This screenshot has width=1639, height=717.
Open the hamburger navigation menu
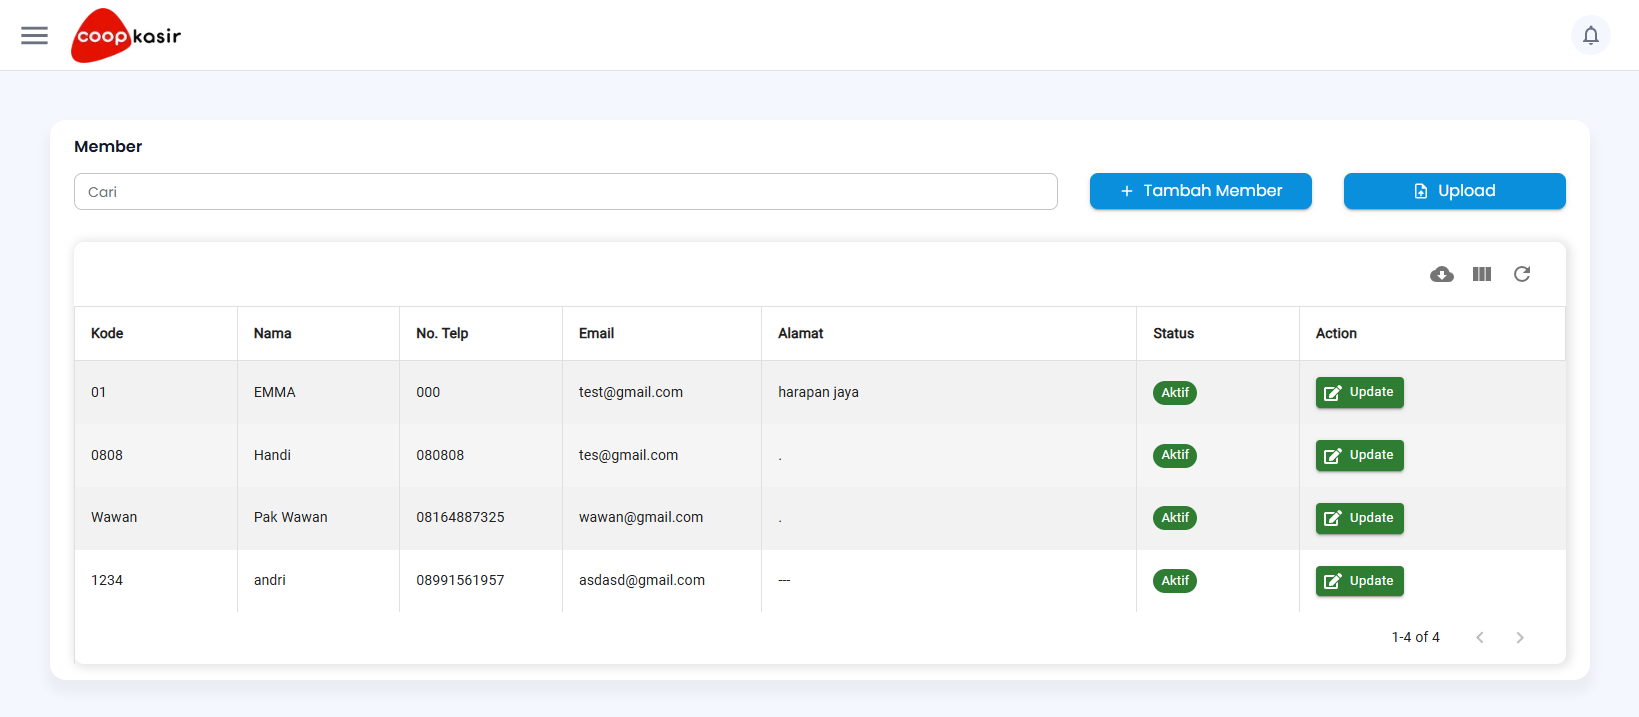(35, 36)
